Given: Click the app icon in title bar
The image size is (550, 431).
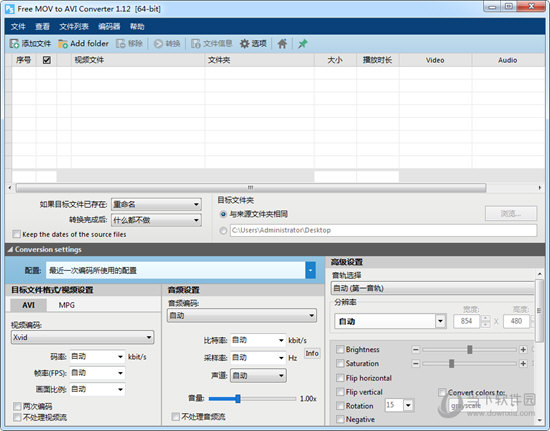Looking at the screenshot, I should click(10, 9).
